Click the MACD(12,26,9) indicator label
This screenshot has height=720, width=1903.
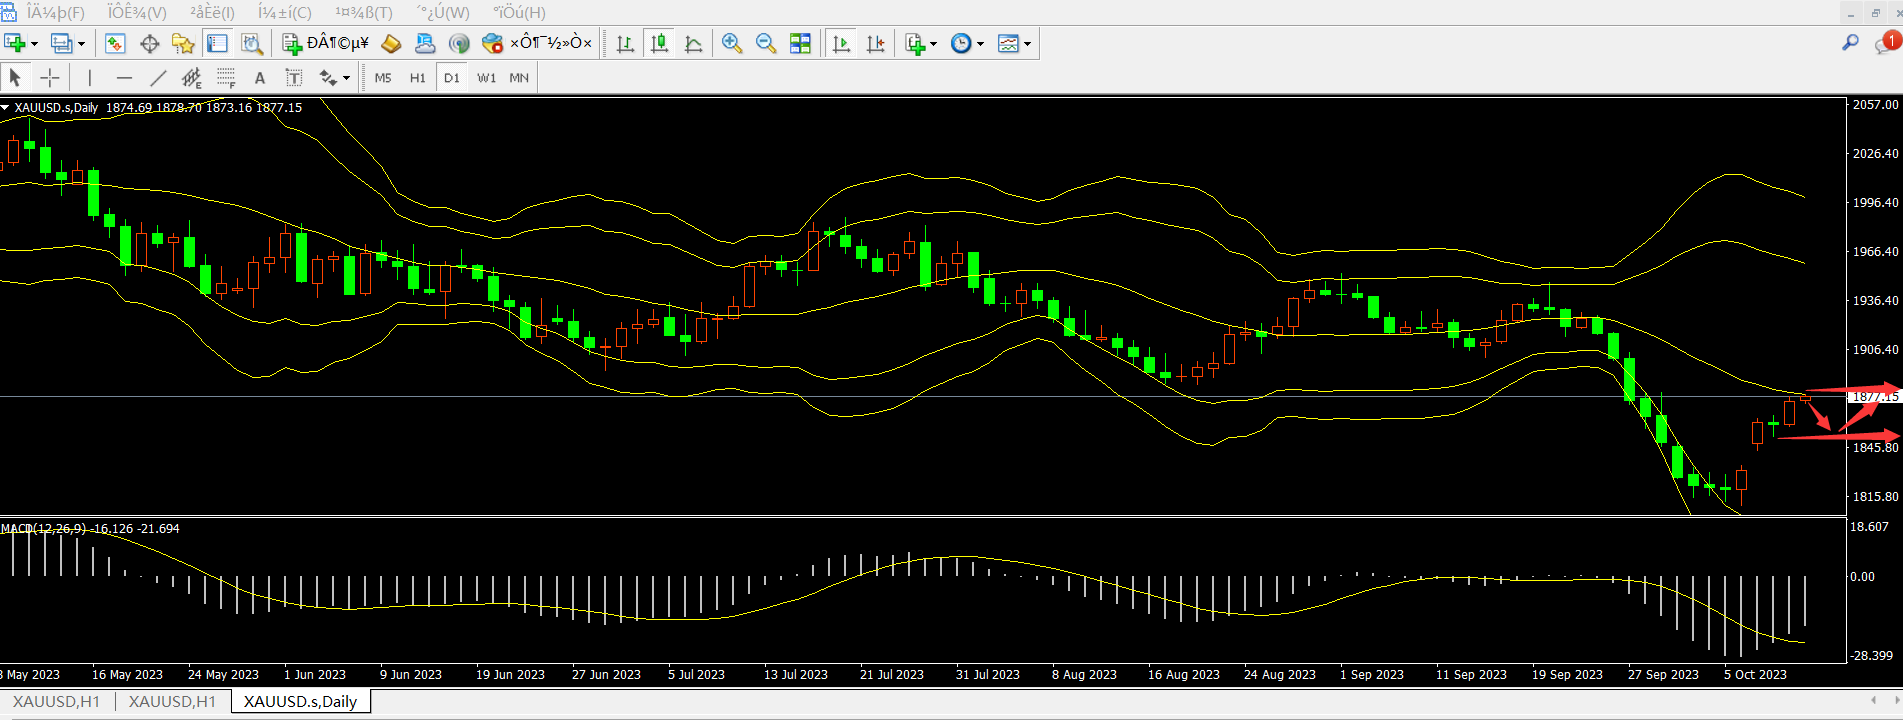point(43,528)
